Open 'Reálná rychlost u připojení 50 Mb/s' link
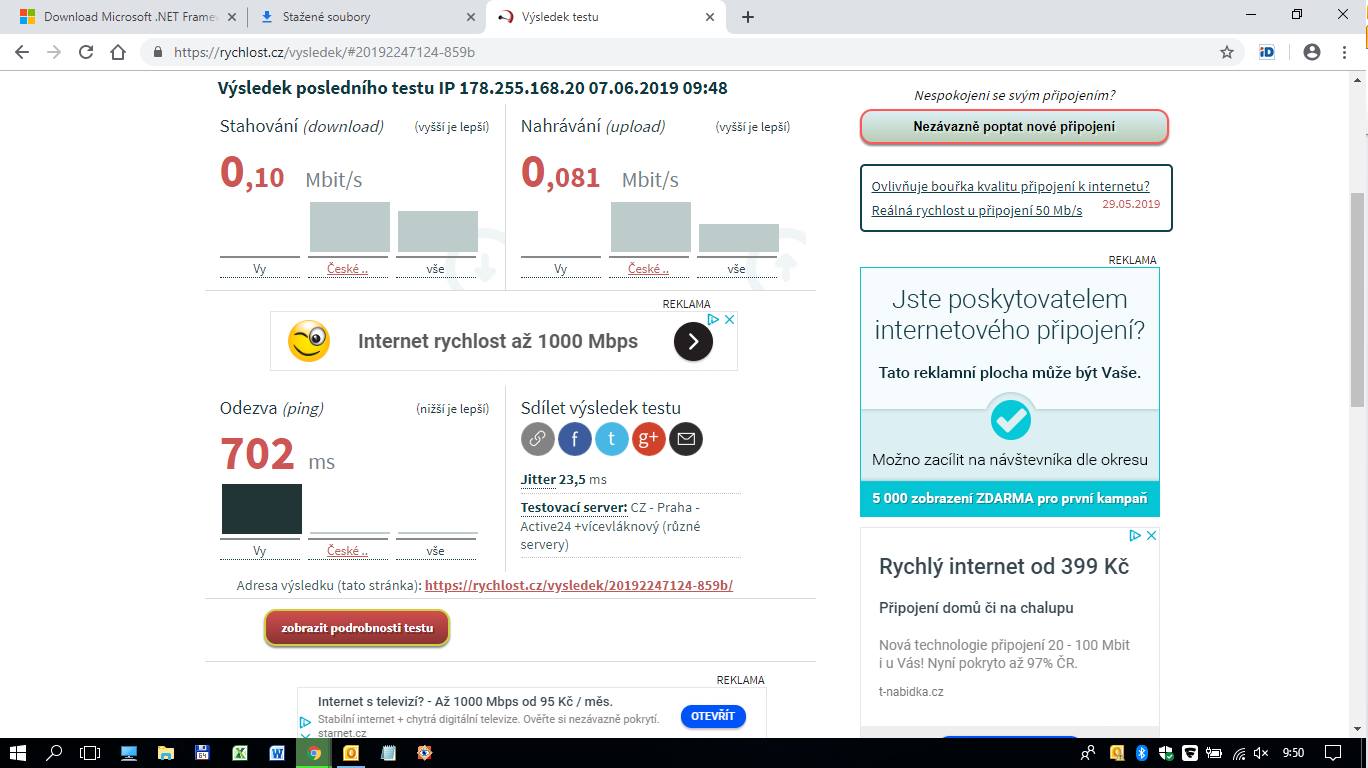1368x768 pixels. click(976, 210)
